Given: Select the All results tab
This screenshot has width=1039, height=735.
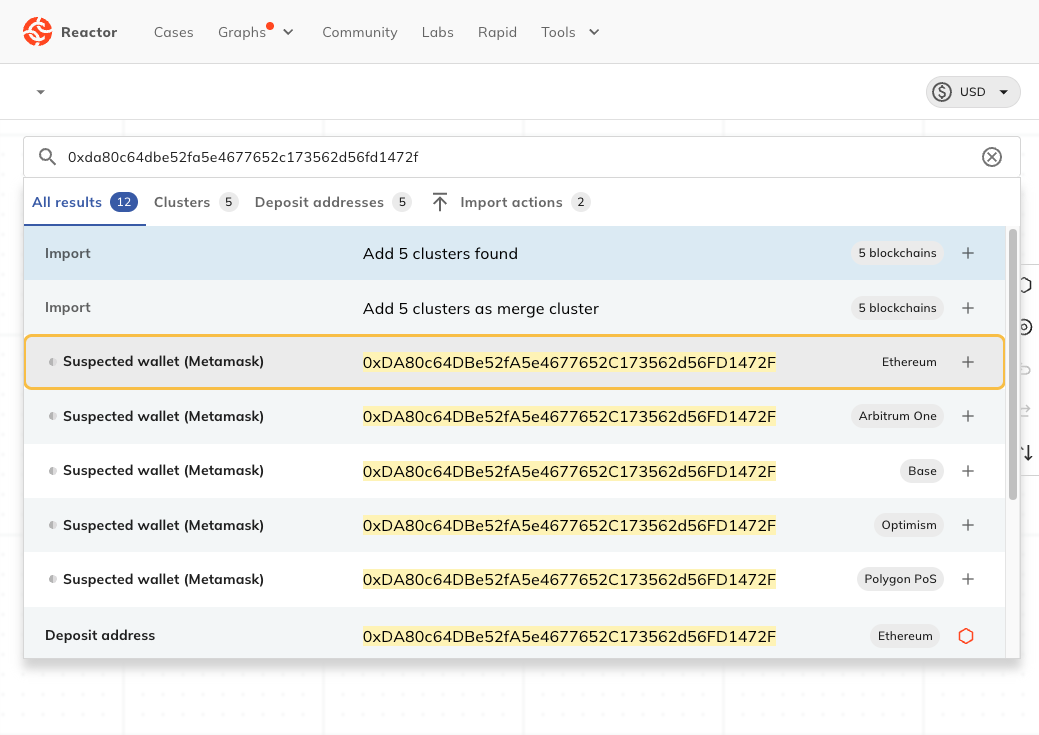Looking at the screenshot, I should 85,202.
